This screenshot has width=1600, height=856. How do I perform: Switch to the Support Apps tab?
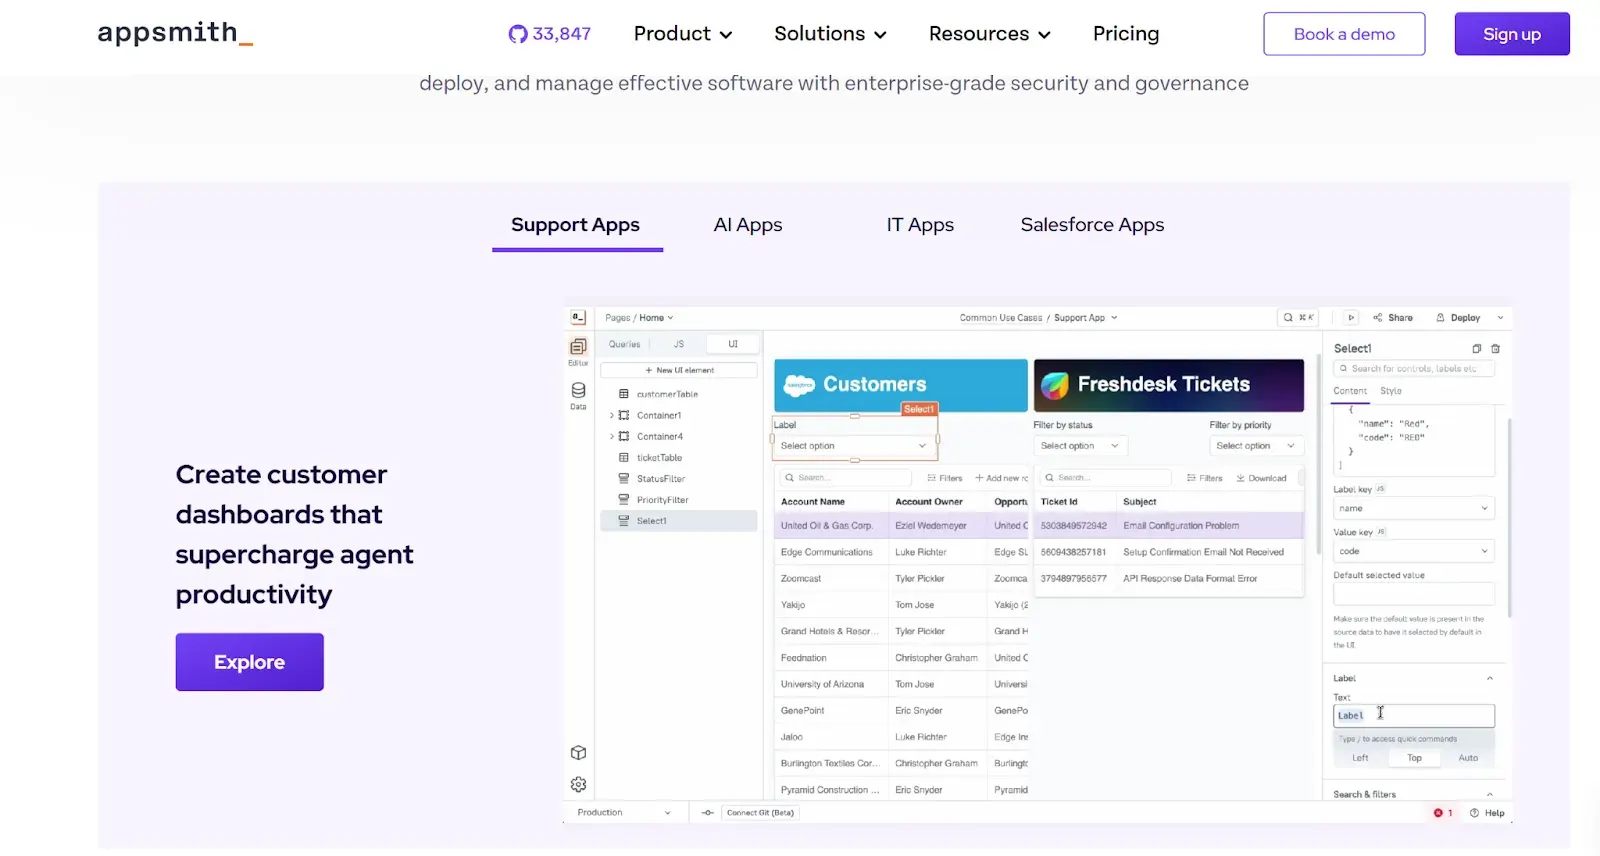576,225
